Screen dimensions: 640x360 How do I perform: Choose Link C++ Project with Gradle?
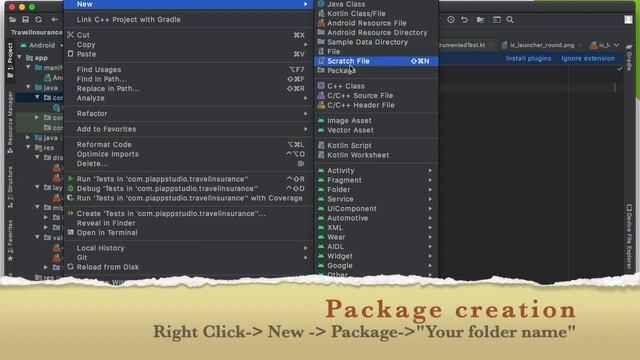188,20
